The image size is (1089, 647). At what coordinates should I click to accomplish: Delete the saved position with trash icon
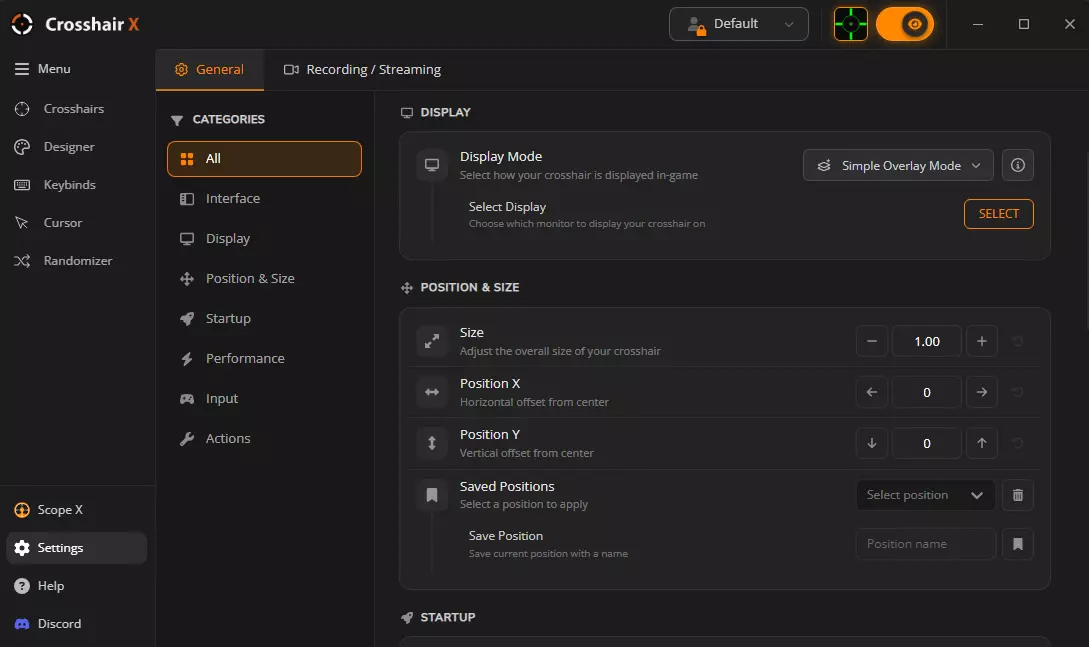tap(1018, 495)
